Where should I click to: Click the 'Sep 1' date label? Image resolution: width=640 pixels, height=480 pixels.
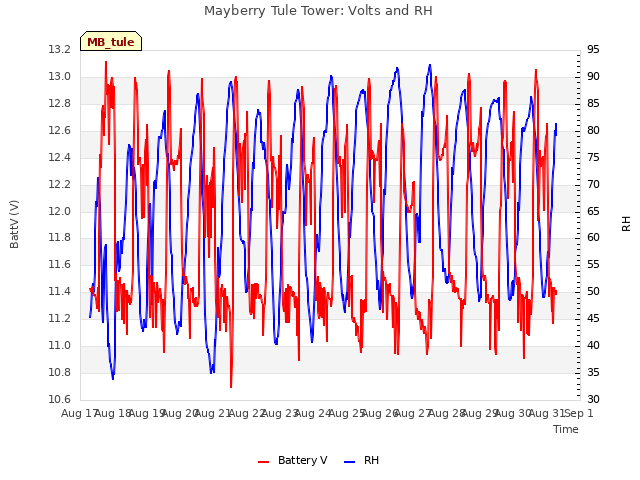pyautogui.click(x=579, y=413)
